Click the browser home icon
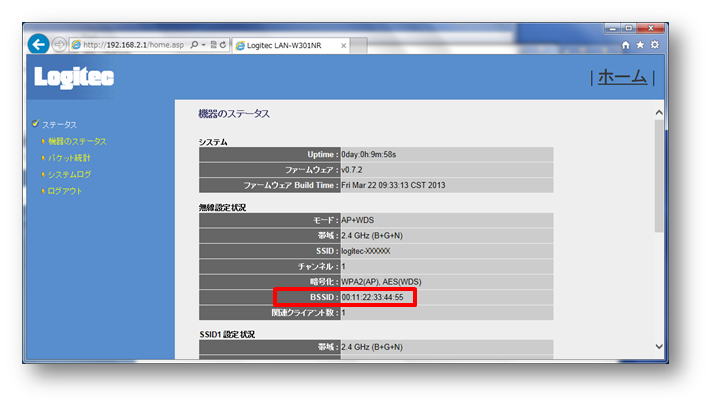 (626, 45)
